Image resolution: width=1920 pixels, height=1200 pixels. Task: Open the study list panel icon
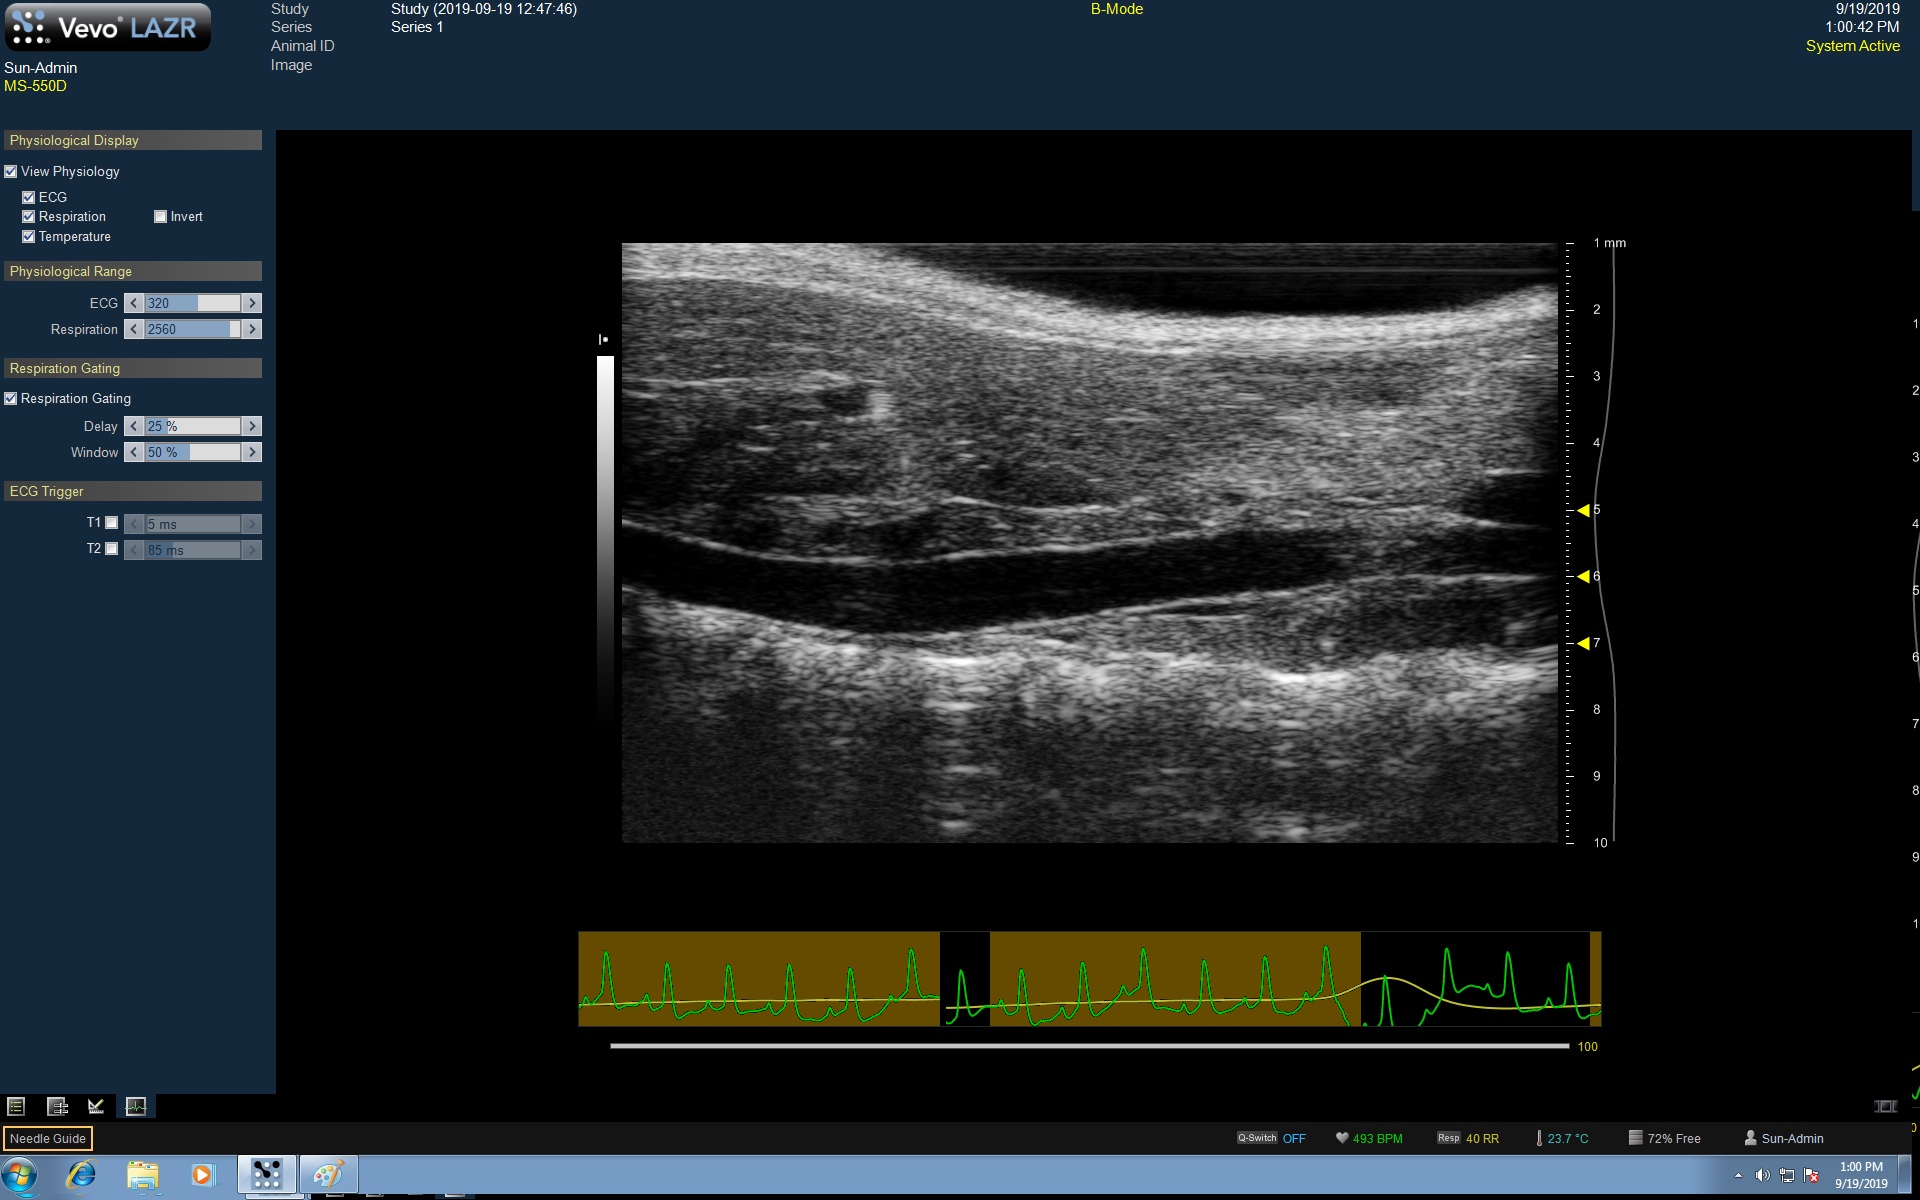tap(16, 1106)
